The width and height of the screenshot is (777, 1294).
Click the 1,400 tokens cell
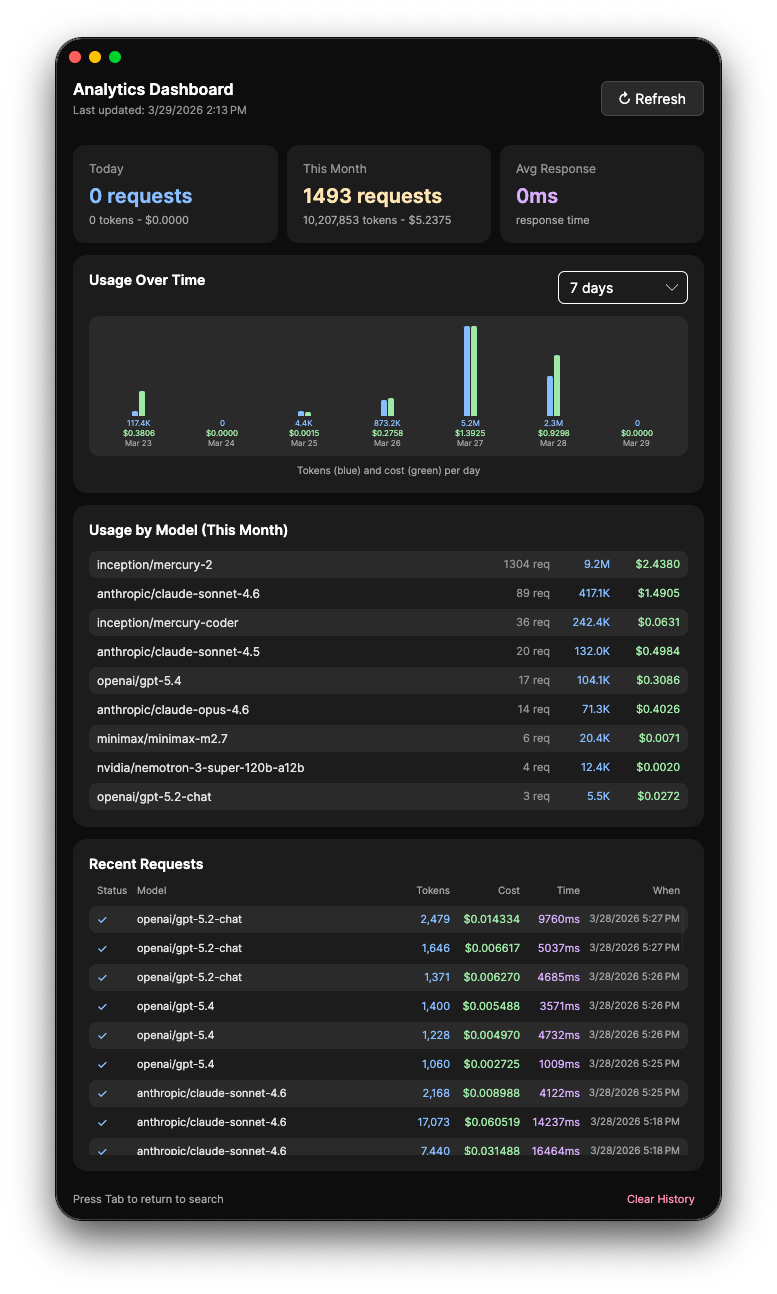(x=435, y=1006)
